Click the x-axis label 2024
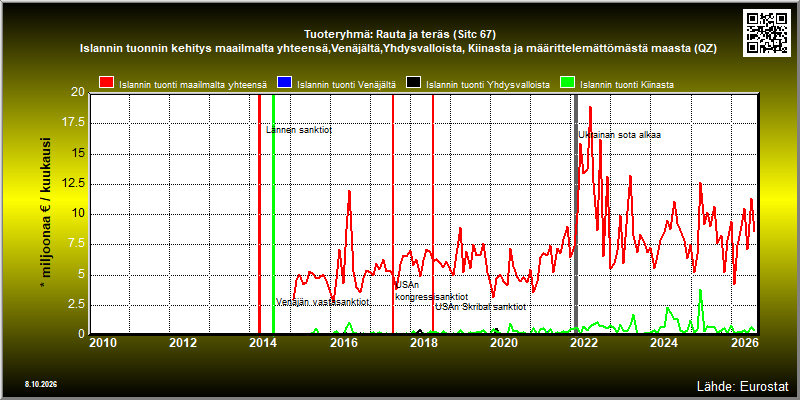 (664, 342)
